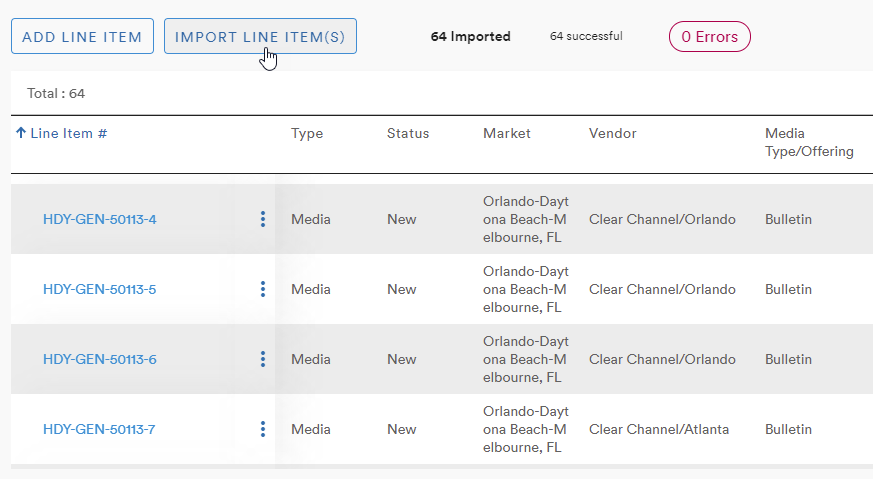
Task: Click the sort arrow beside Line Item #
Action: (x=21, y=133)
